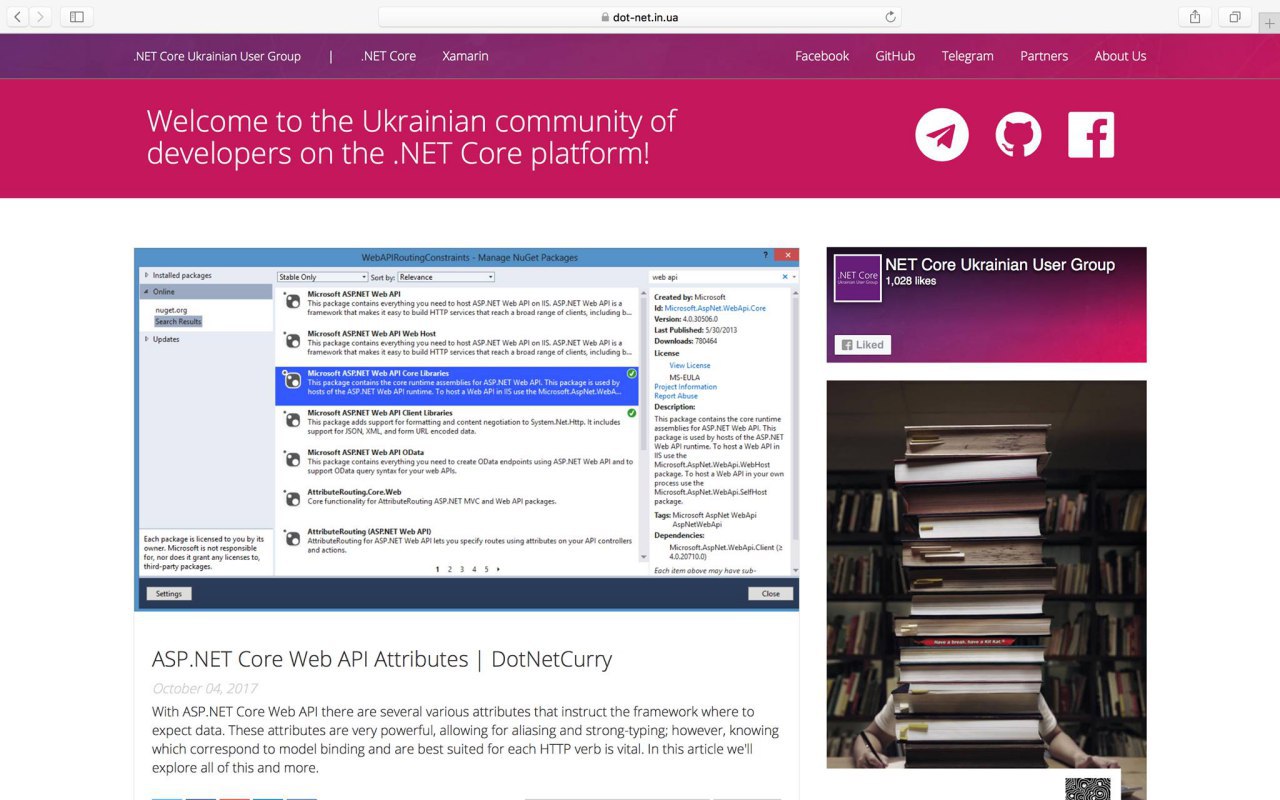
Task: Open Stable Only dropdown in the NuGet screenshot
Action: click(x=322, y=277)
